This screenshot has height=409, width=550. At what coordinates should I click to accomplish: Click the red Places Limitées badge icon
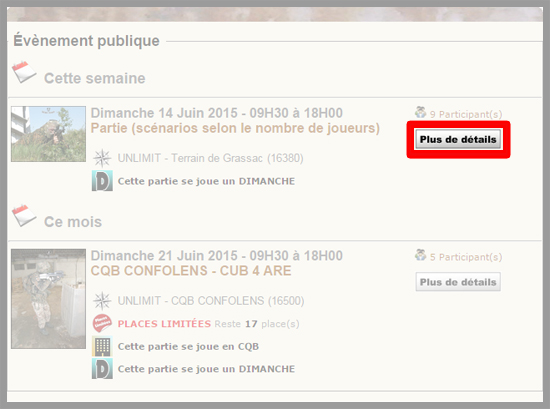(x=102, y=323)
